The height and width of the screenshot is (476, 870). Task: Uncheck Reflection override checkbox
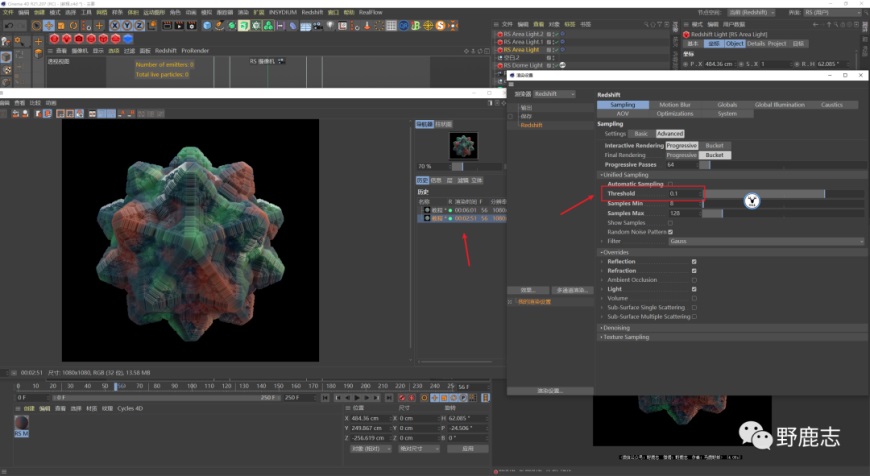(x=694, y=261)
